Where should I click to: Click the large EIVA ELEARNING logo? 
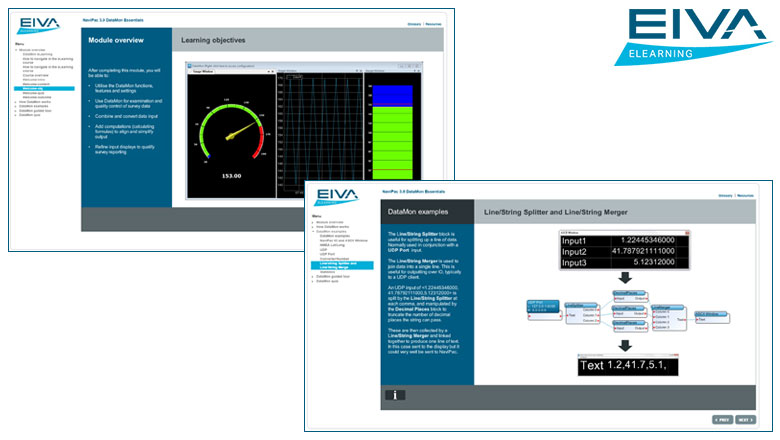(x=694, y=36)
